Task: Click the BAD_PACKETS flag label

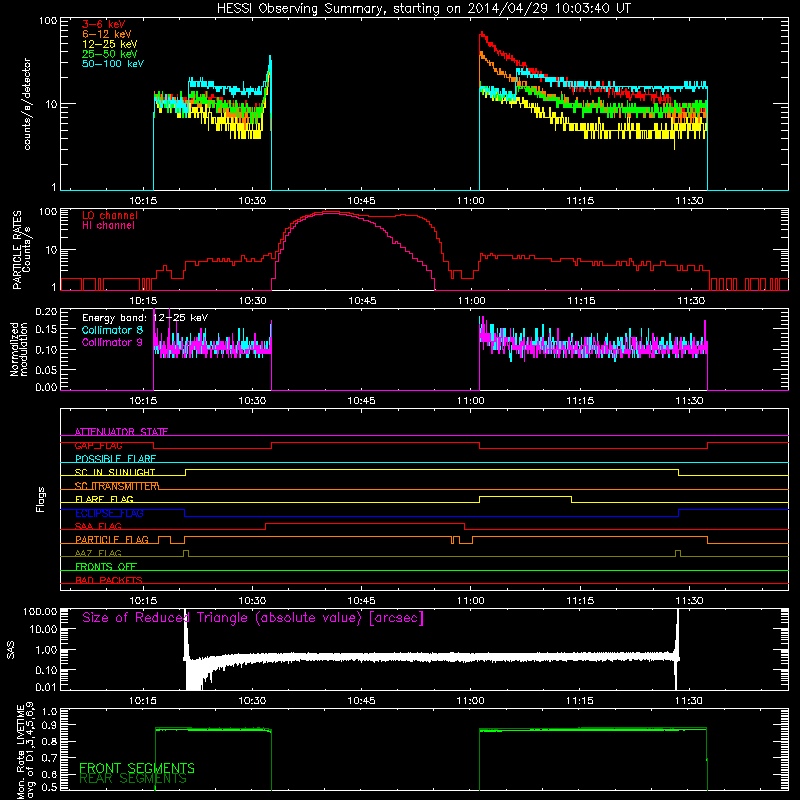Action: 109,580
